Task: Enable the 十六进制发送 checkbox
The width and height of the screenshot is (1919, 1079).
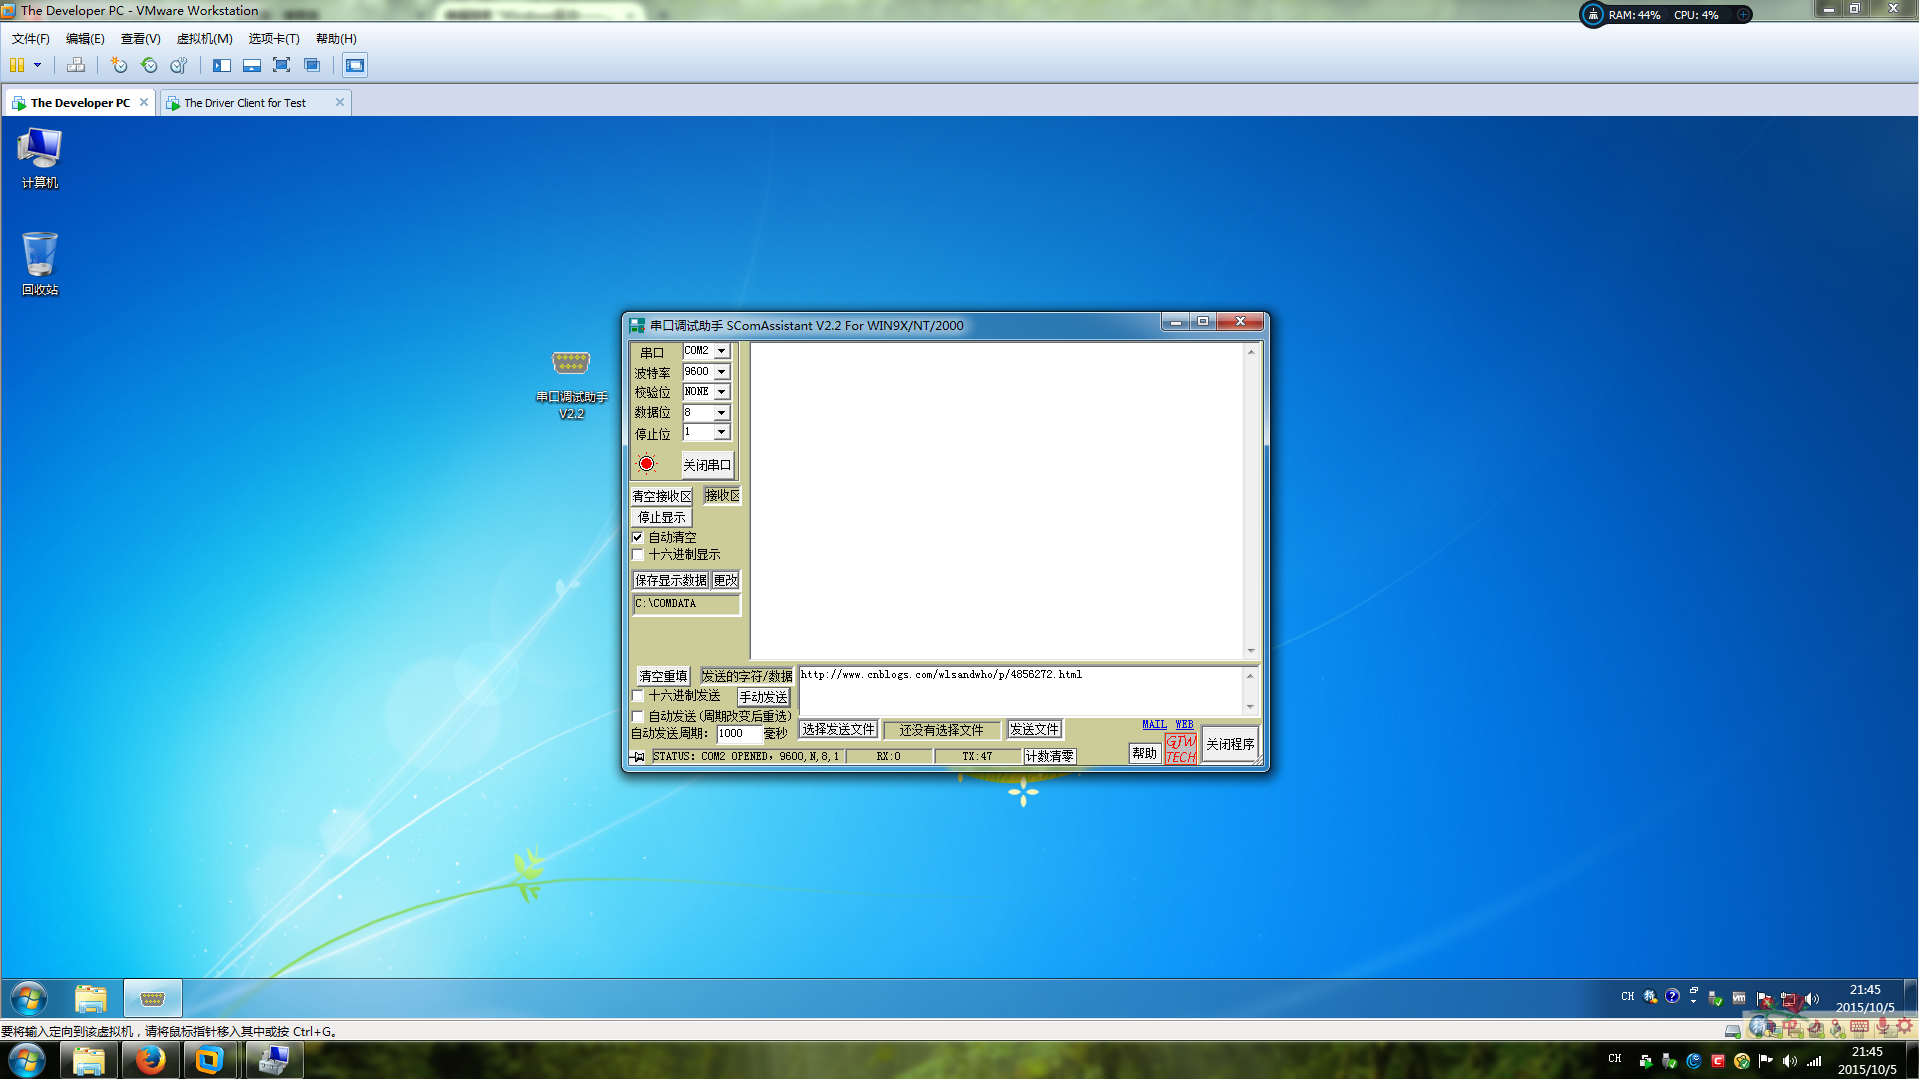Action: pos(638,696)
